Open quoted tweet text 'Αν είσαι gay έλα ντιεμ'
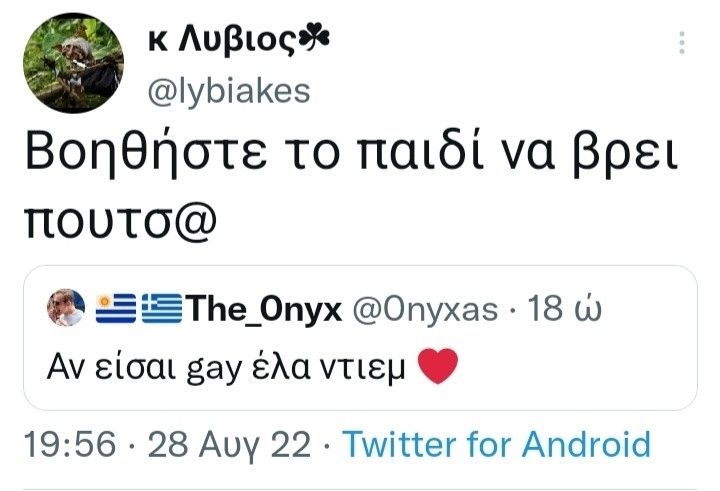This screenshot has width=720, height=491. [x=226, y=367]
